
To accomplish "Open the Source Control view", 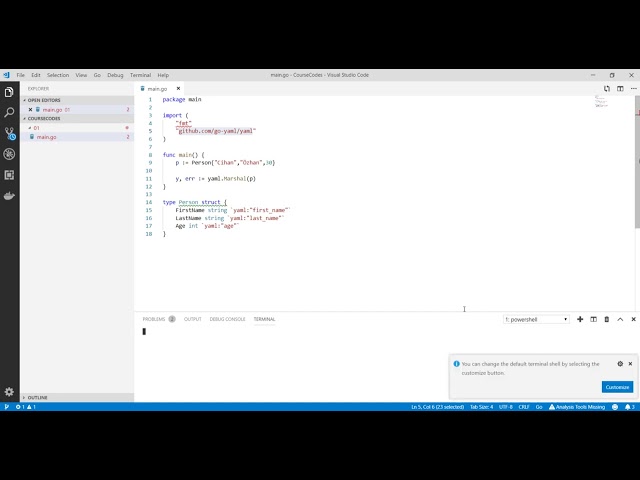I will [x=9, y=133].
